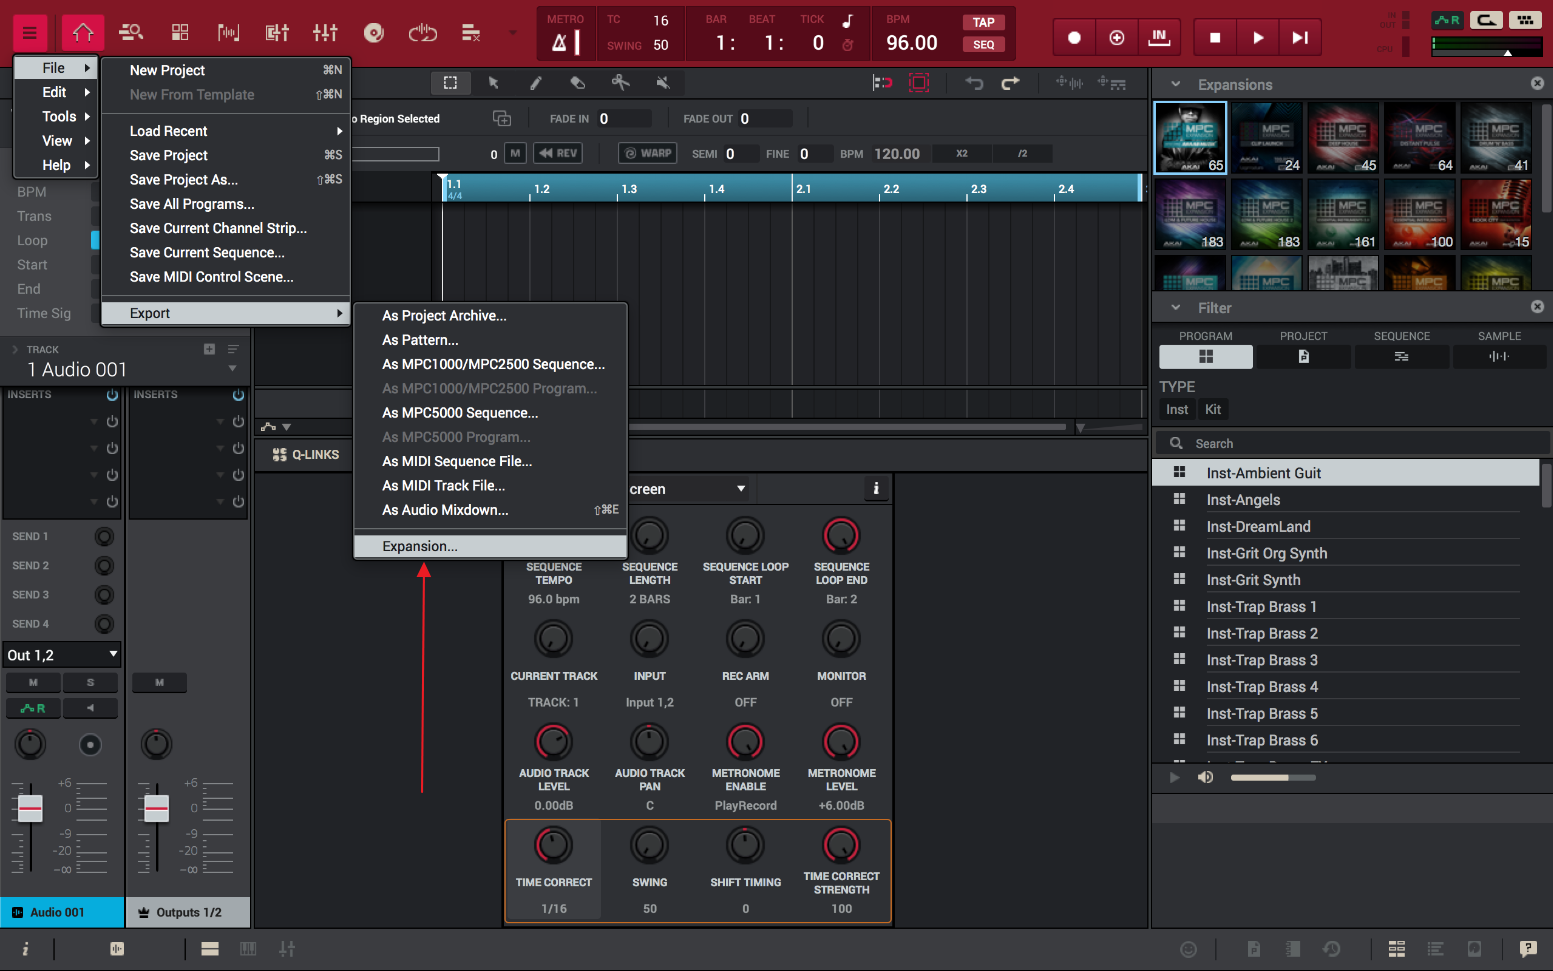Open the Out 1,2 output dropdown
The width and height of the screenshot is (1553, 971).
pyautogui.click(x=61, y=655)
